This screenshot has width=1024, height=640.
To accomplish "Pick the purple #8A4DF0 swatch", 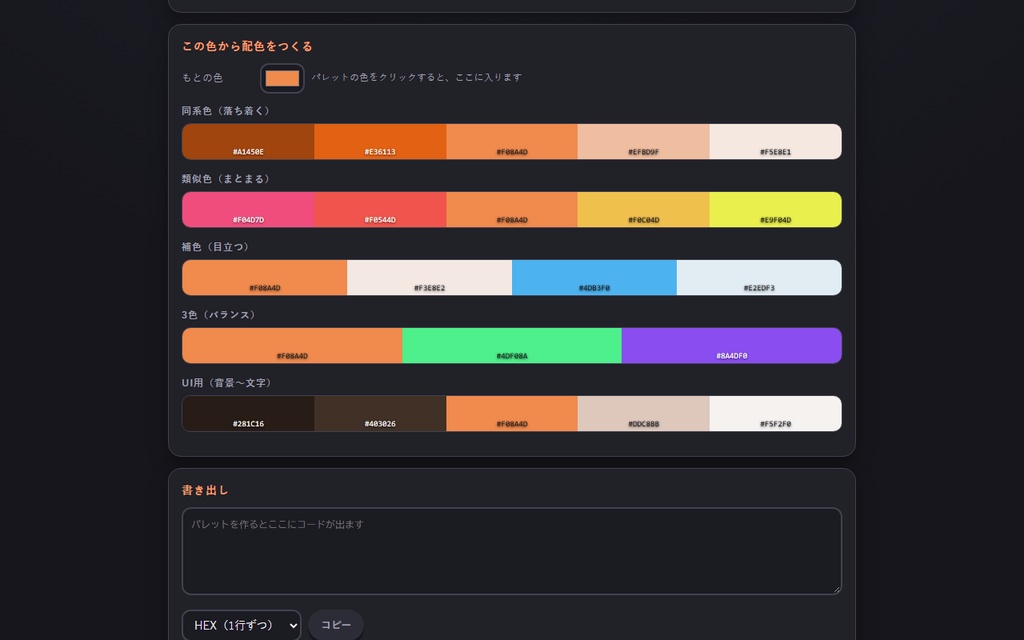I will pyautogui.click(x=732, y=345).
